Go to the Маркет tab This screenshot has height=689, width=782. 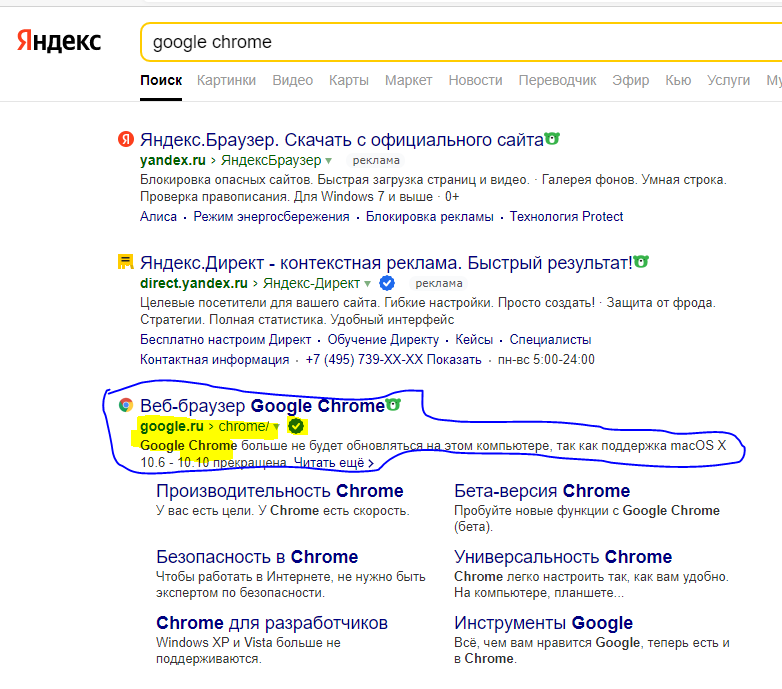pyautogui.click(x=408, y=80)
